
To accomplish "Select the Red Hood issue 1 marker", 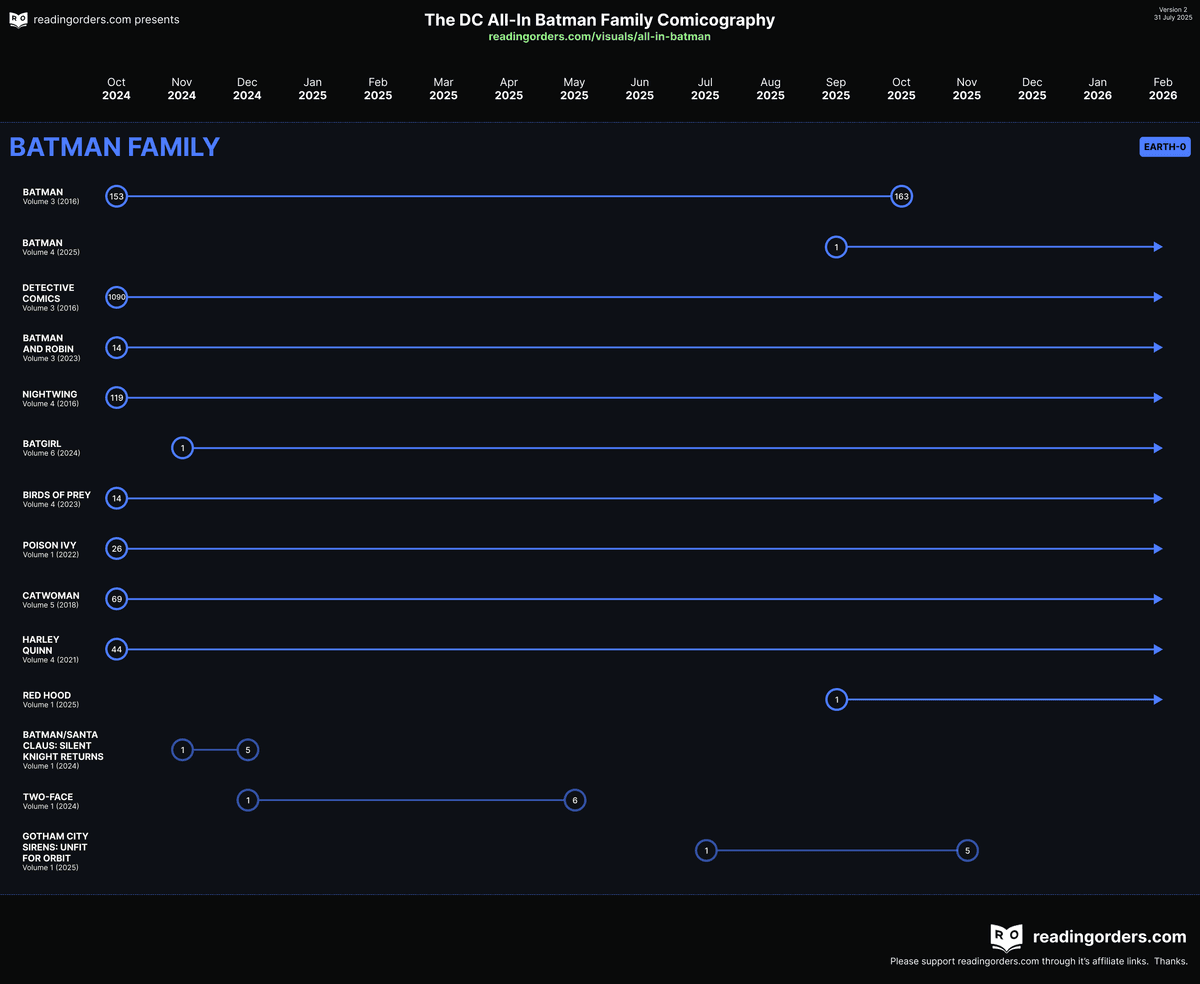I will tap(836, 700).
